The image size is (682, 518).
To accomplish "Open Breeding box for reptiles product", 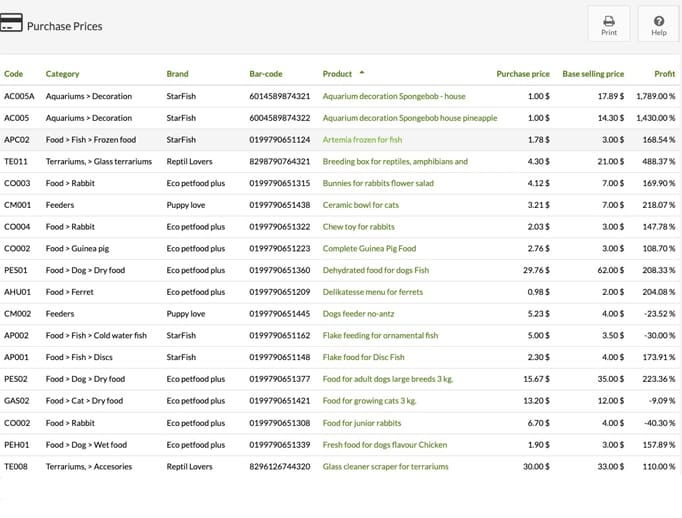I will point(395,161).
